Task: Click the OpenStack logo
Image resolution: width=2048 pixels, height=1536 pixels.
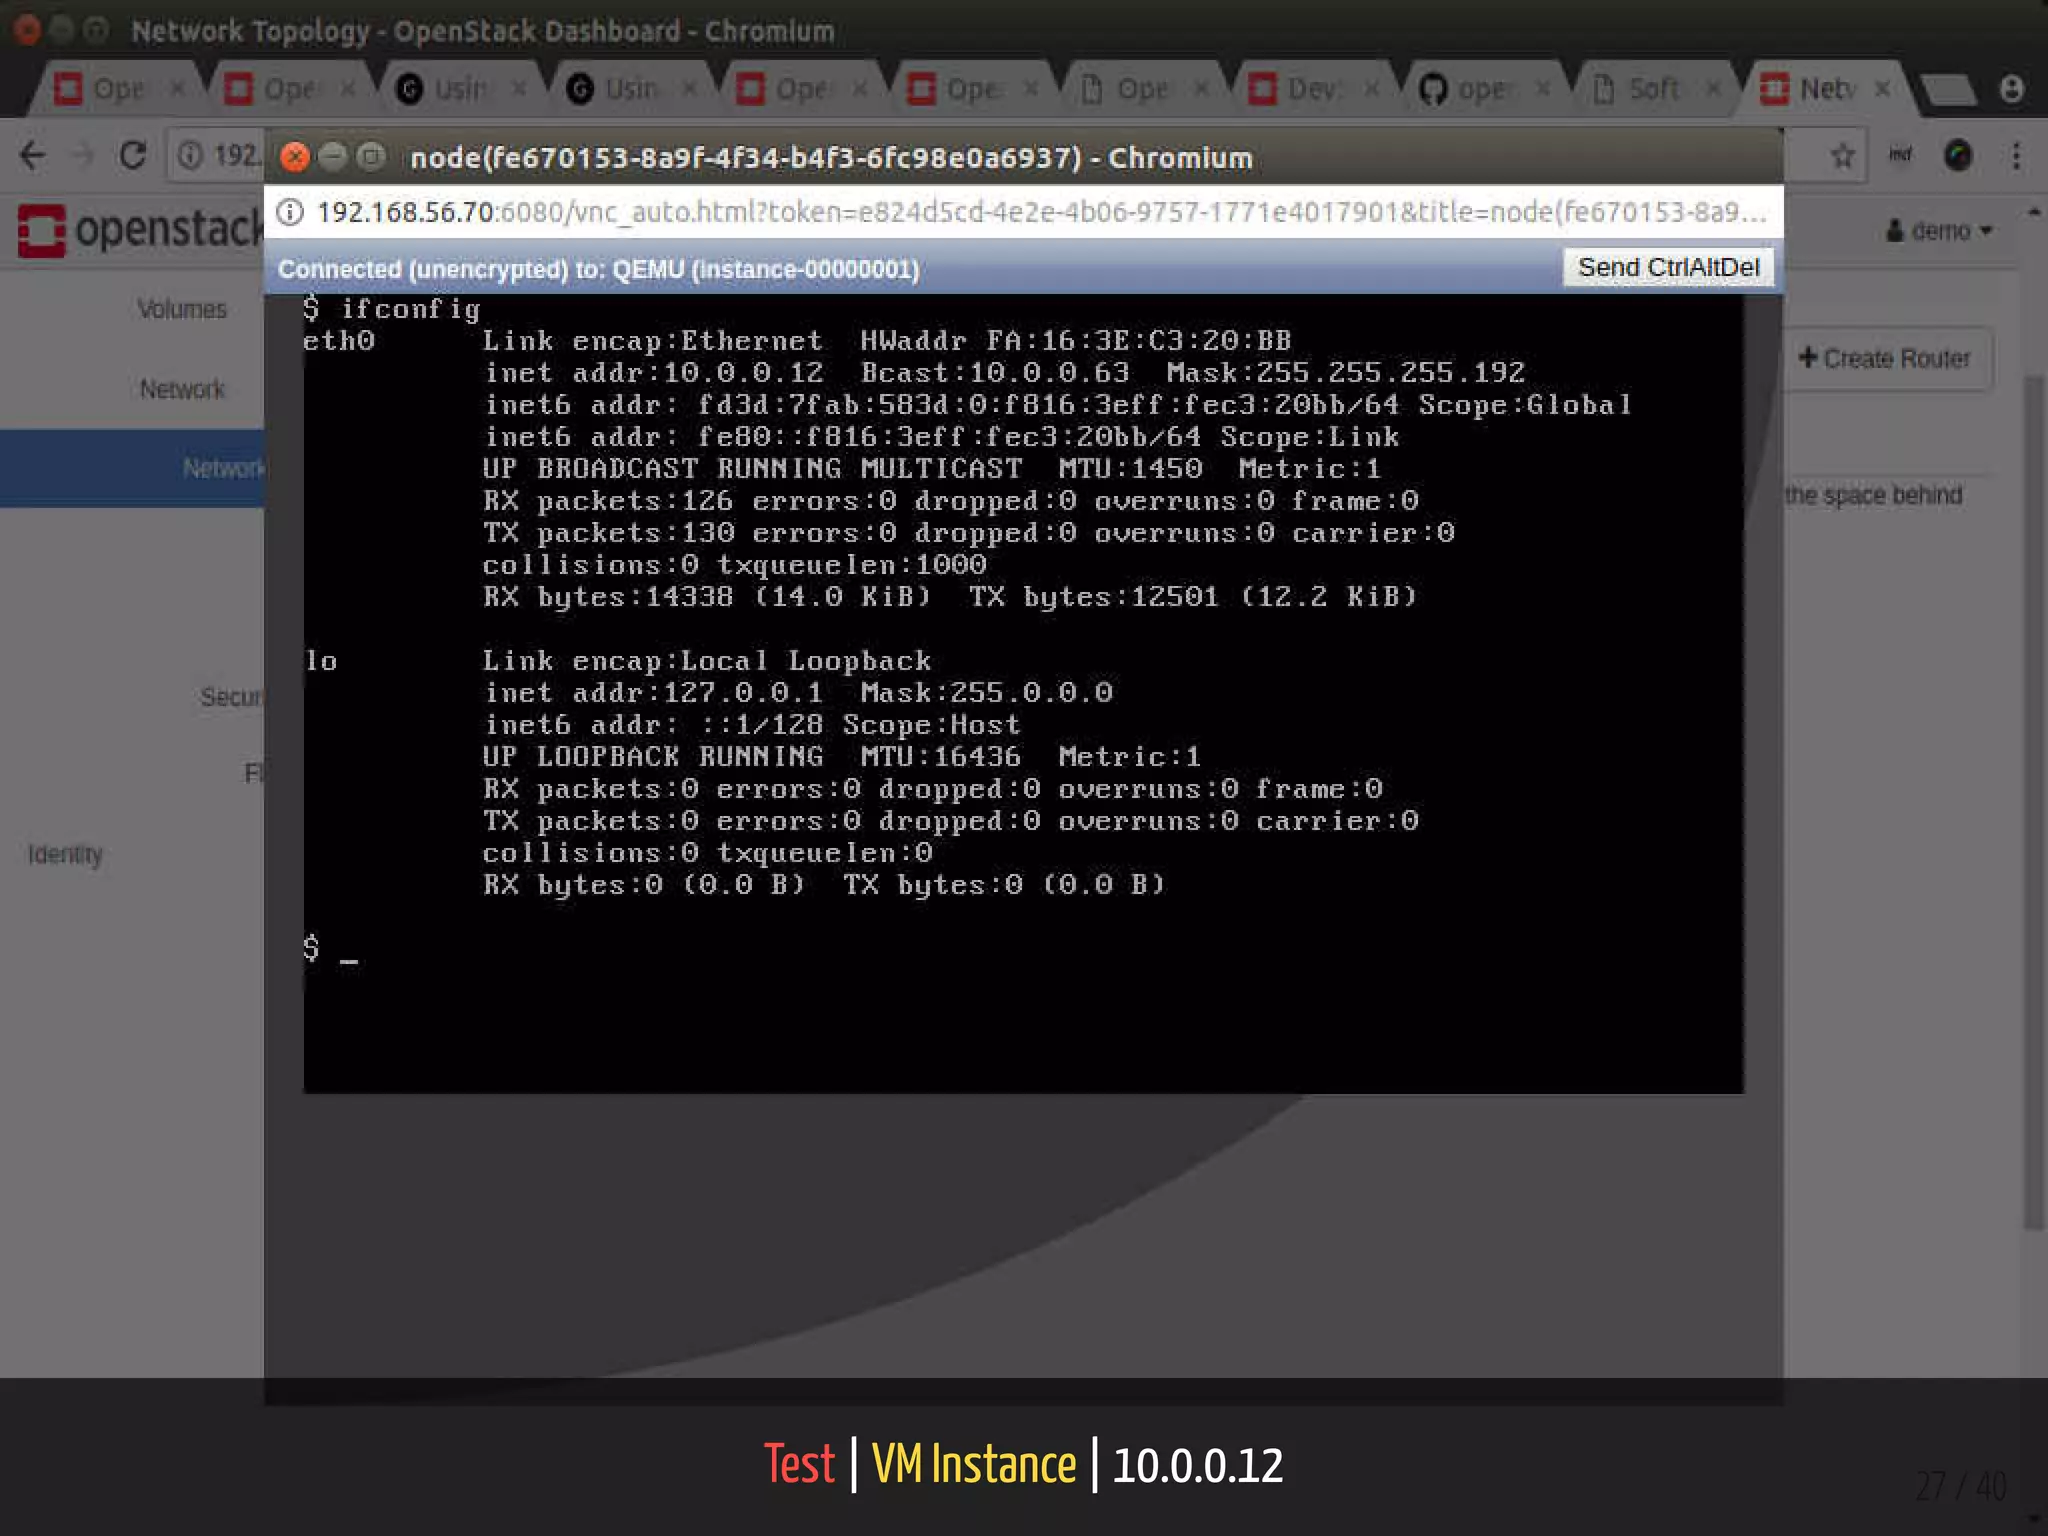Action: pyautogui.click(x=140, y=230)
